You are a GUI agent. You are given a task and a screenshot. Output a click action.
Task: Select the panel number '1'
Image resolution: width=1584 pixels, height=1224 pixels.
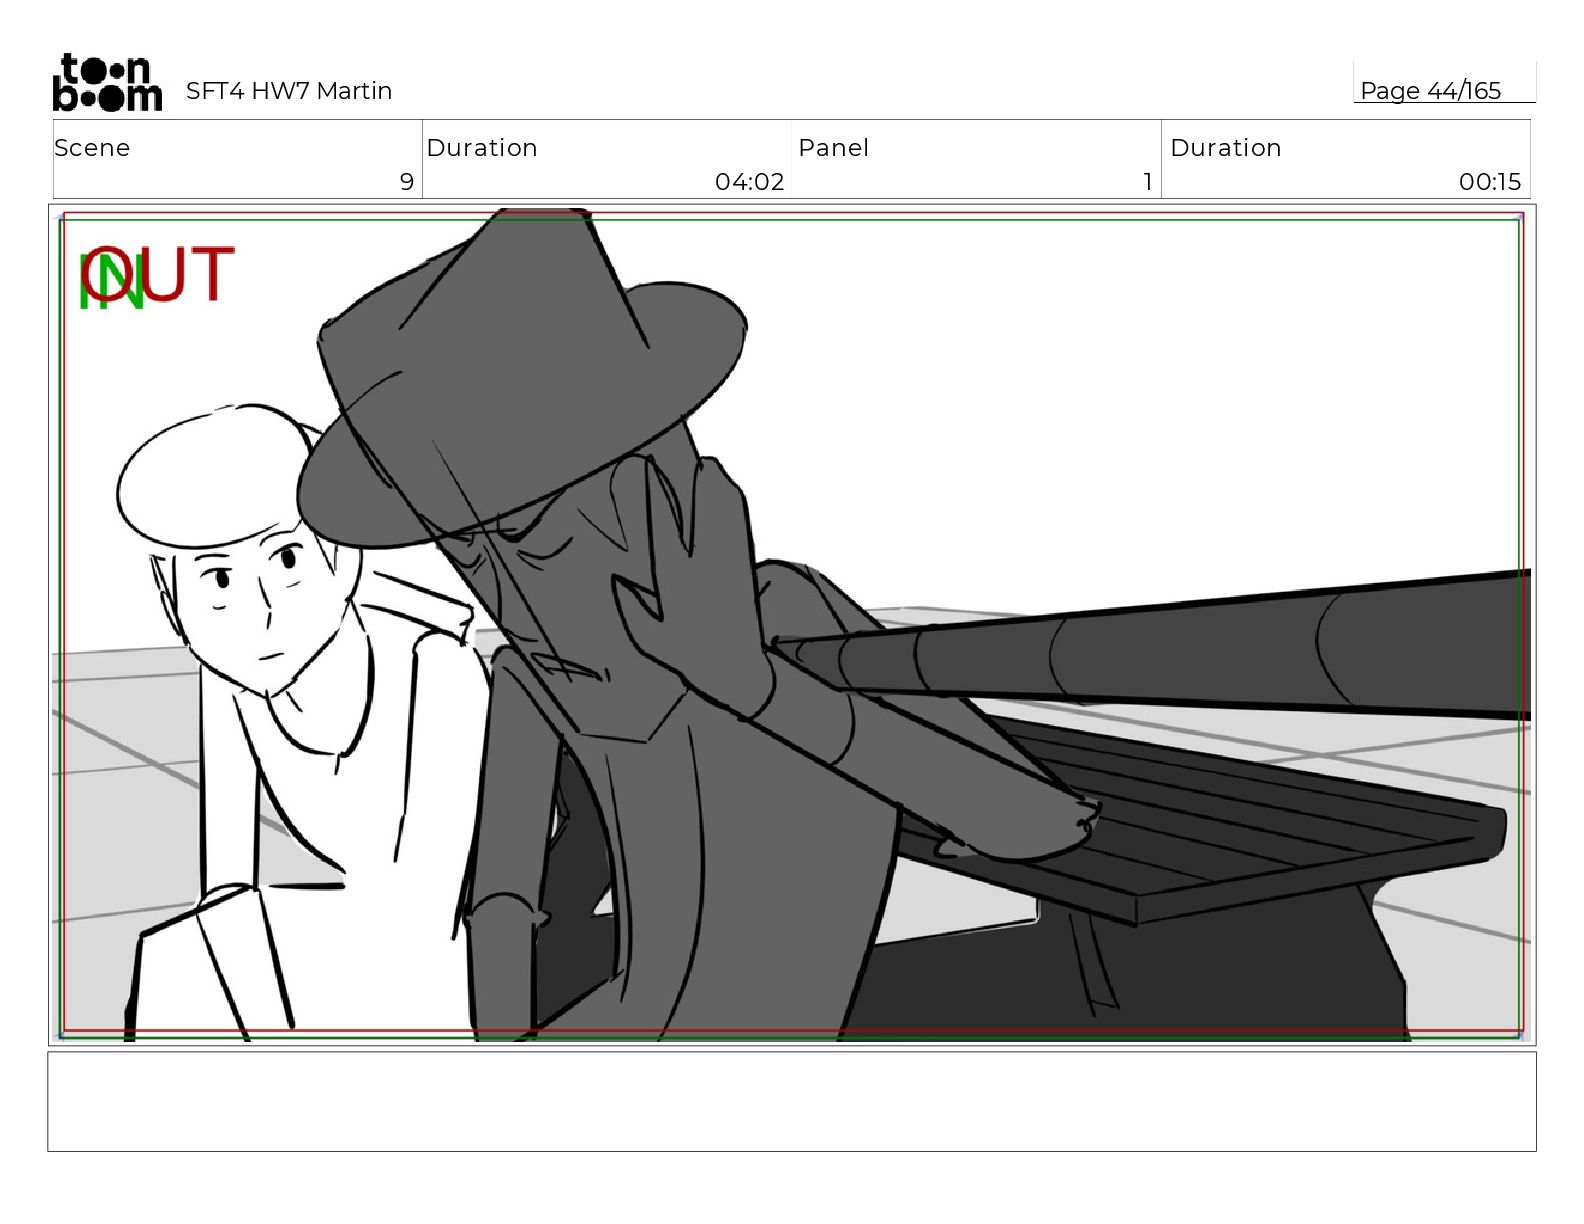pyautogui.click(x=1148, y=182)
